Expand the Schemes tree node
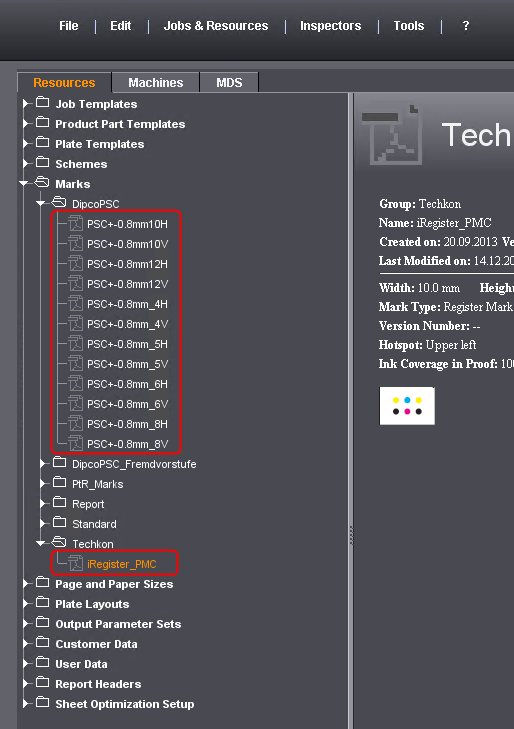 [26, 164]
